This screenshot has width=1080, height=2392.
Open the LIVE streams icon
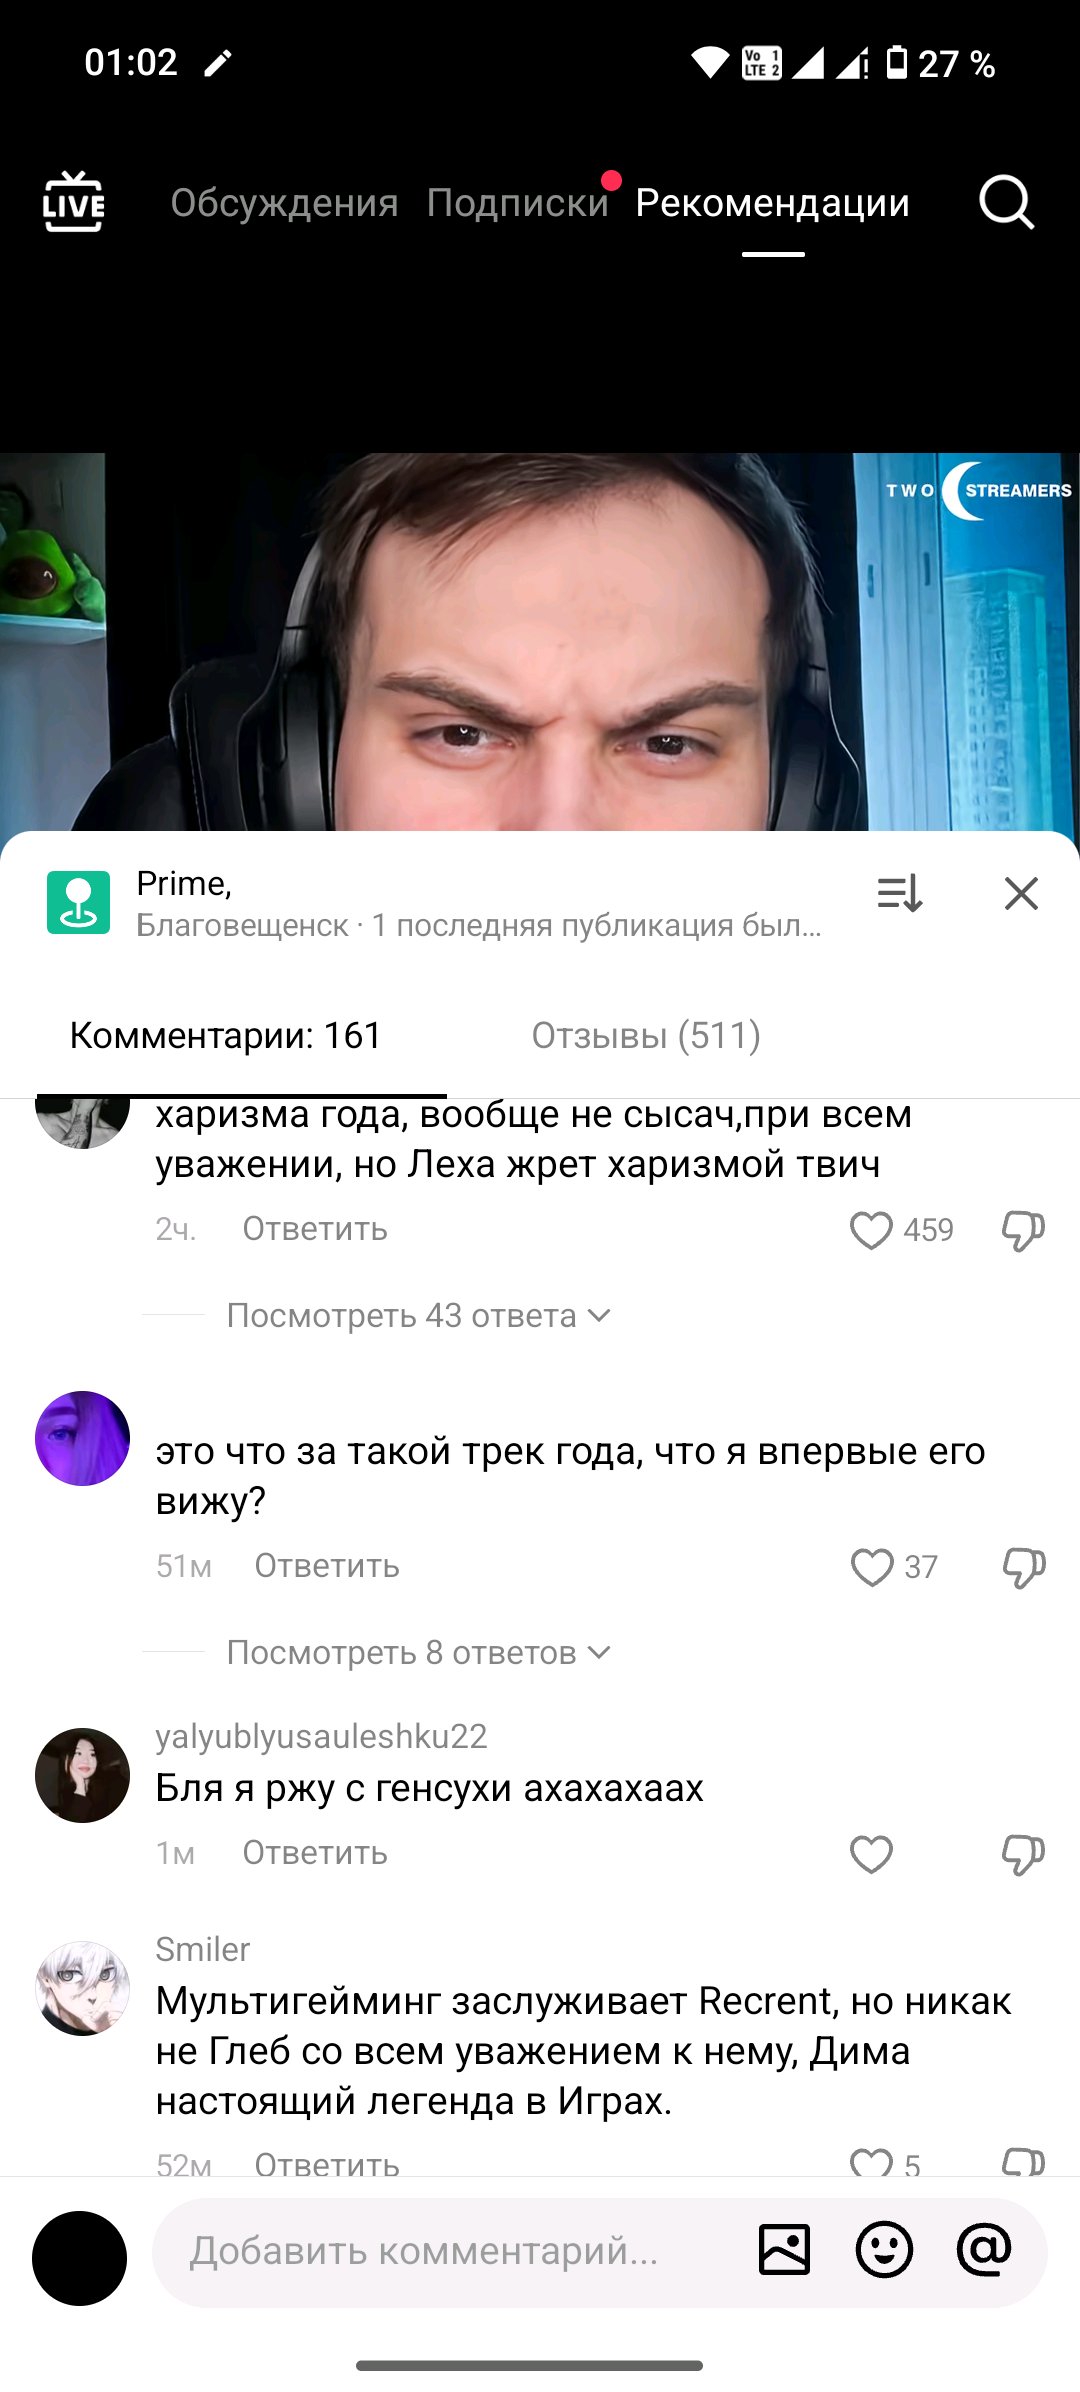click(x=73, y=202)
